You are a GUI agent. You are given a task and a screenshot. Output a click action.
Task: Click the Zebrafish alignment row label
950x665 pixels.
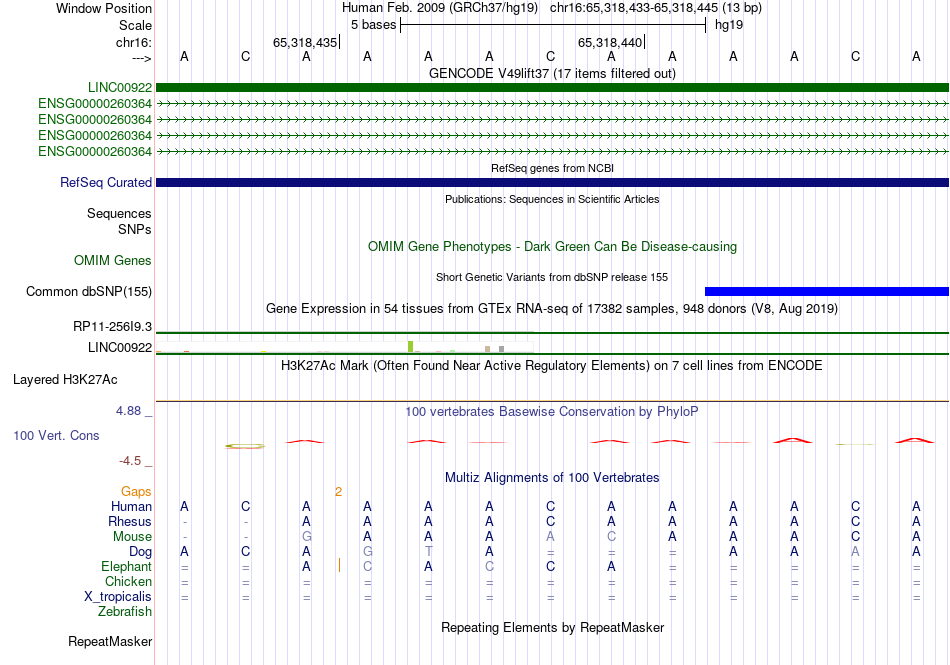point(125,612)
